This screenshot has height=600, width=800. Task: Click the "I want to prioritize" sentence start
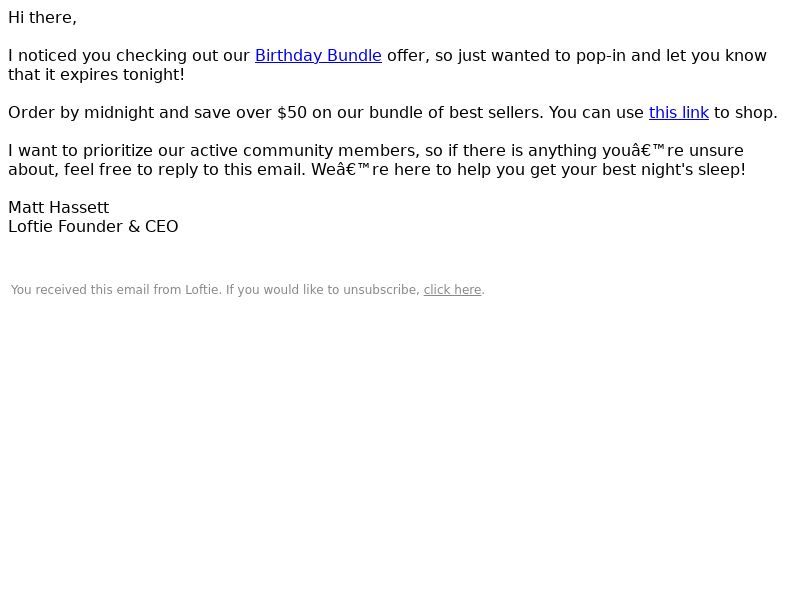[80, 151]
